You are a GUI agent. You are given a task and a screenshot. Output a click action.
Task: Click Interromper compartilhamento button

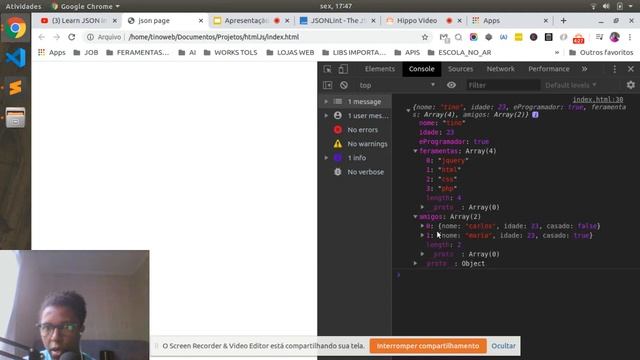(428, 346)
